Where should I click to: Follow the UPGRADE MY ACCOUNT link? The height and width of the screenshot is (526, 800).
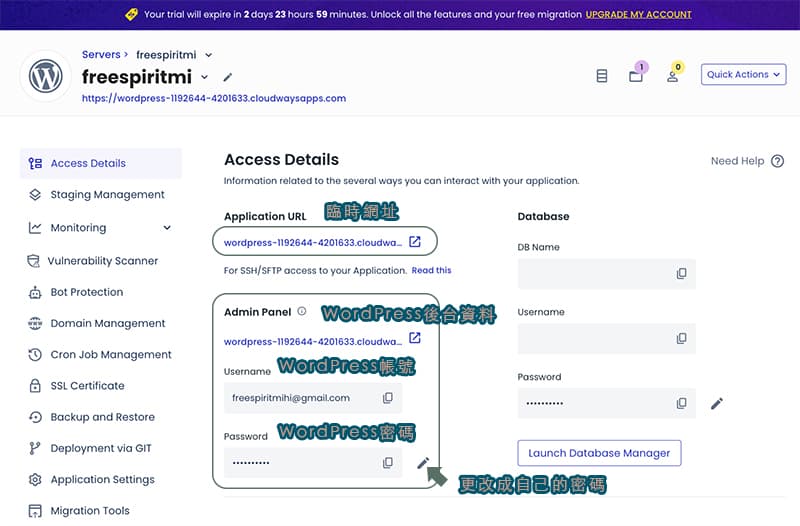click(x=638, y=14)
